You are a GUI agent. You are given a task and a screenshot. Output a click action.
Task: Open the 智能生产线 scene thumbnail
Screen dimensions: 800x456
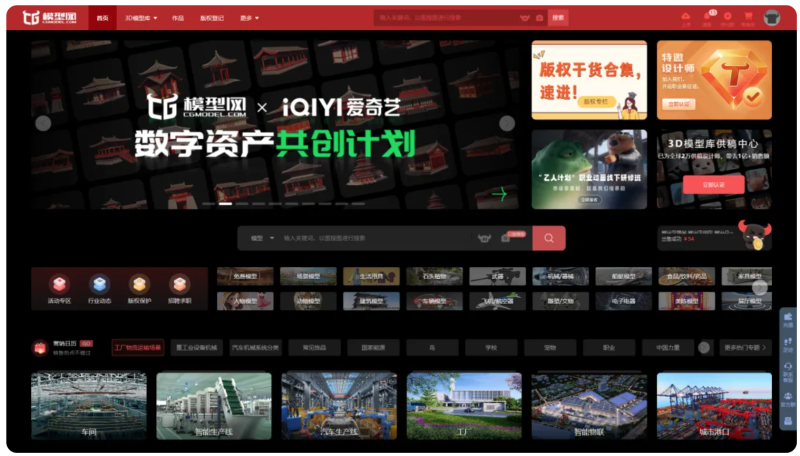coord(214,406)
